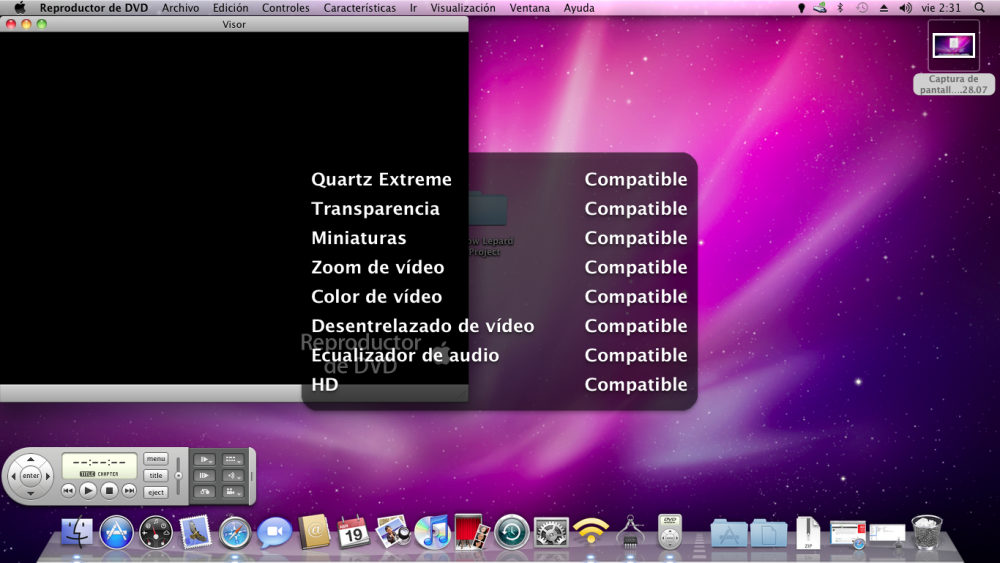Open Dashboard from the Dock
Image resolution: width=1000 pixels, height=563 pixels.
(x=156, y=532)
